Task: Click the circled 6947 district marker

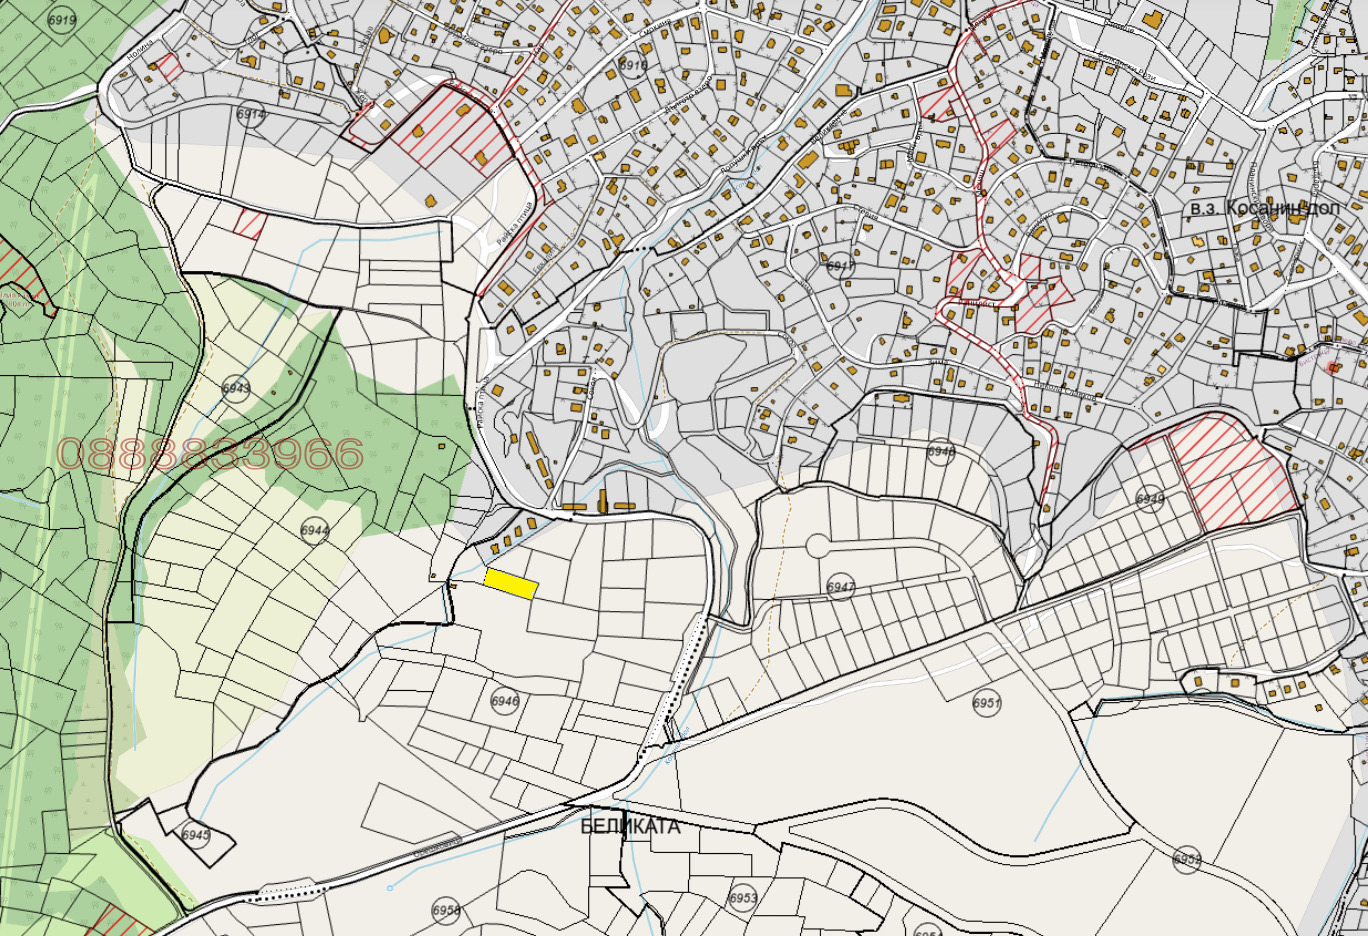Action: click(x=841, y=587)
